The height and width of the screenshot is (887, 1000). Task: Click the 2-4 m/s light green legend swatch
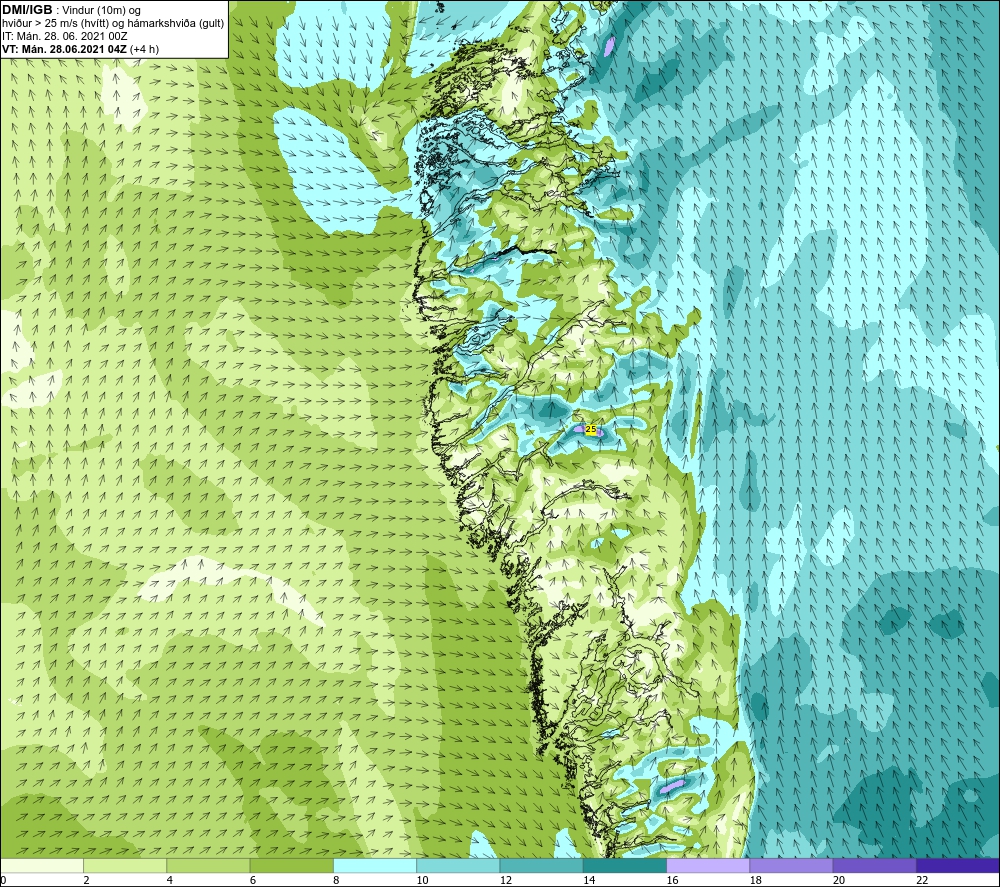(x=125, y=865)
